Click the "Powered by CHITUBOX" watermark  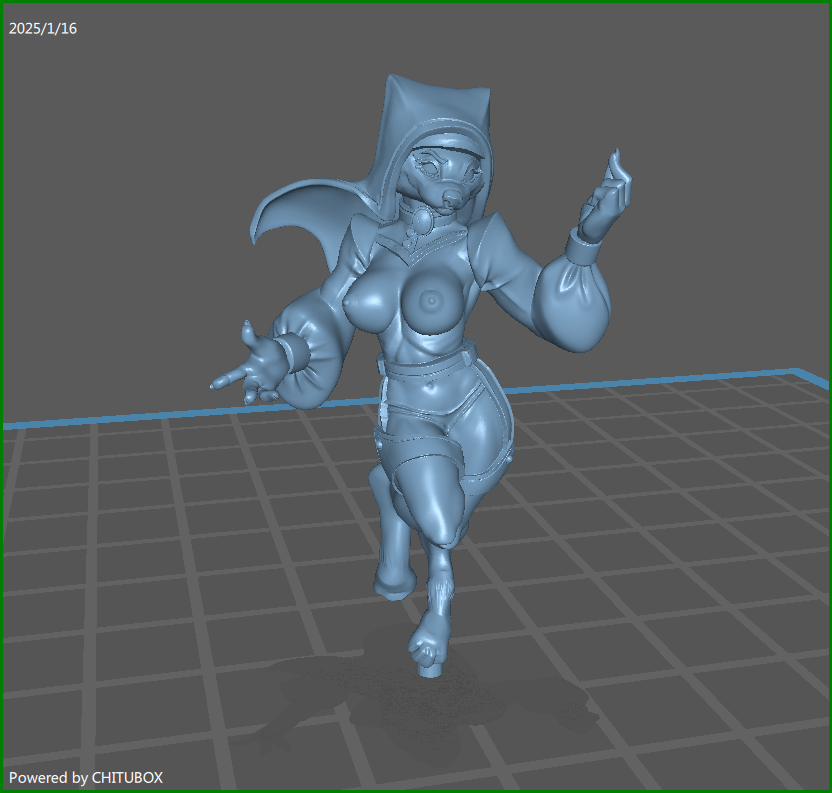click(86, 777)
